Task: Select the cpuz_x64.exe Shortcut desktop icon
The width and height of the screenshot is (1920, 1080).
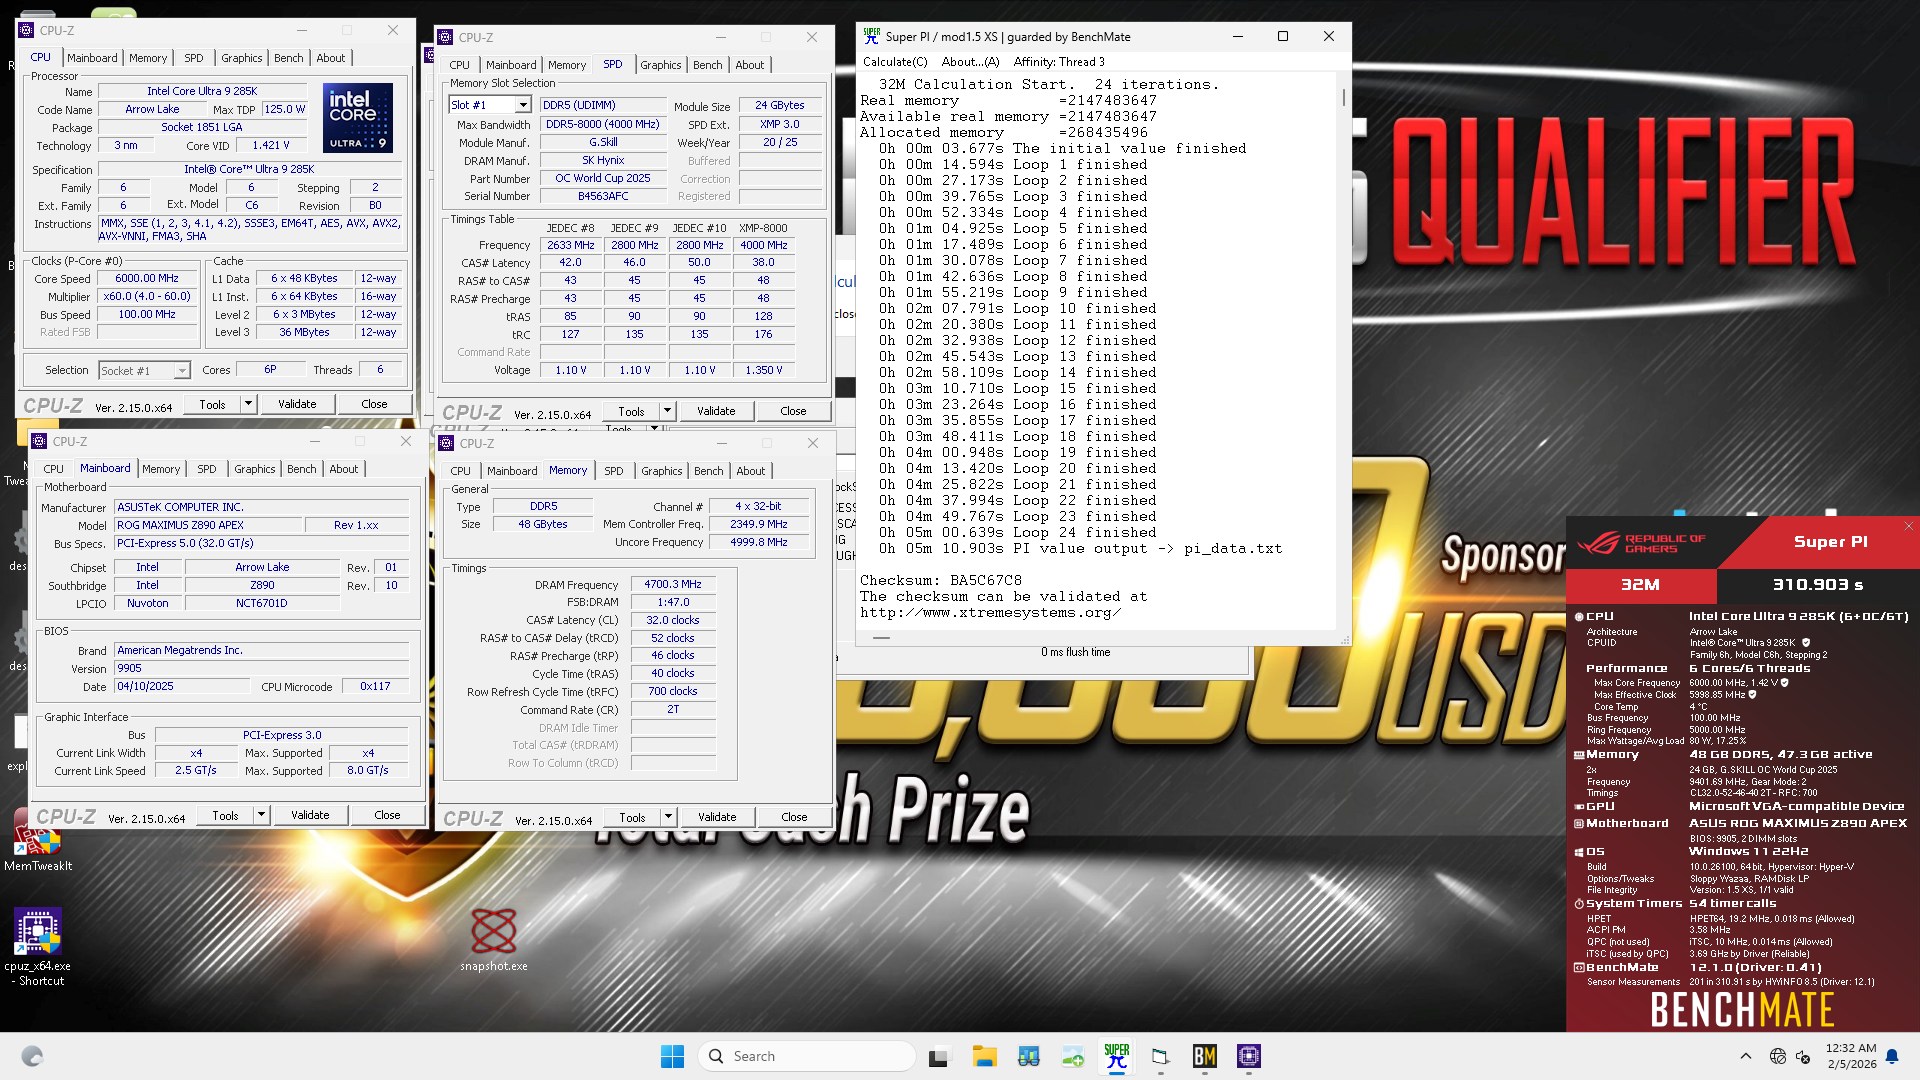Action: [x=38, y=946]
